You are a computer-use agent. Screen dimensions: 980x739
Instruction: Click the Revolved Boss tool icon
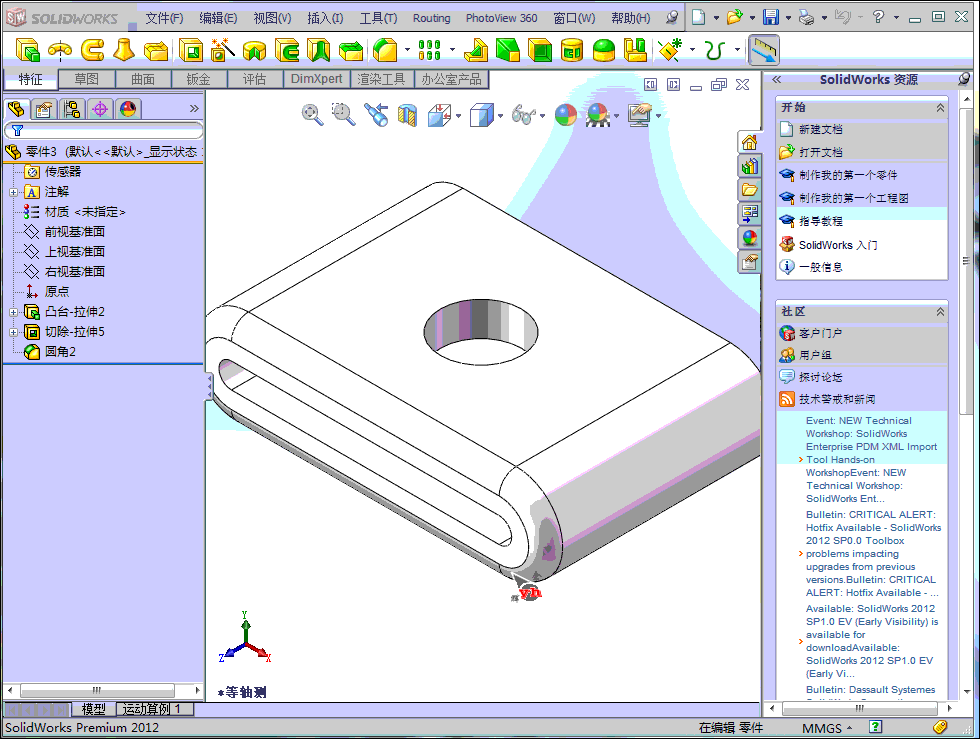tap(60, 50)
